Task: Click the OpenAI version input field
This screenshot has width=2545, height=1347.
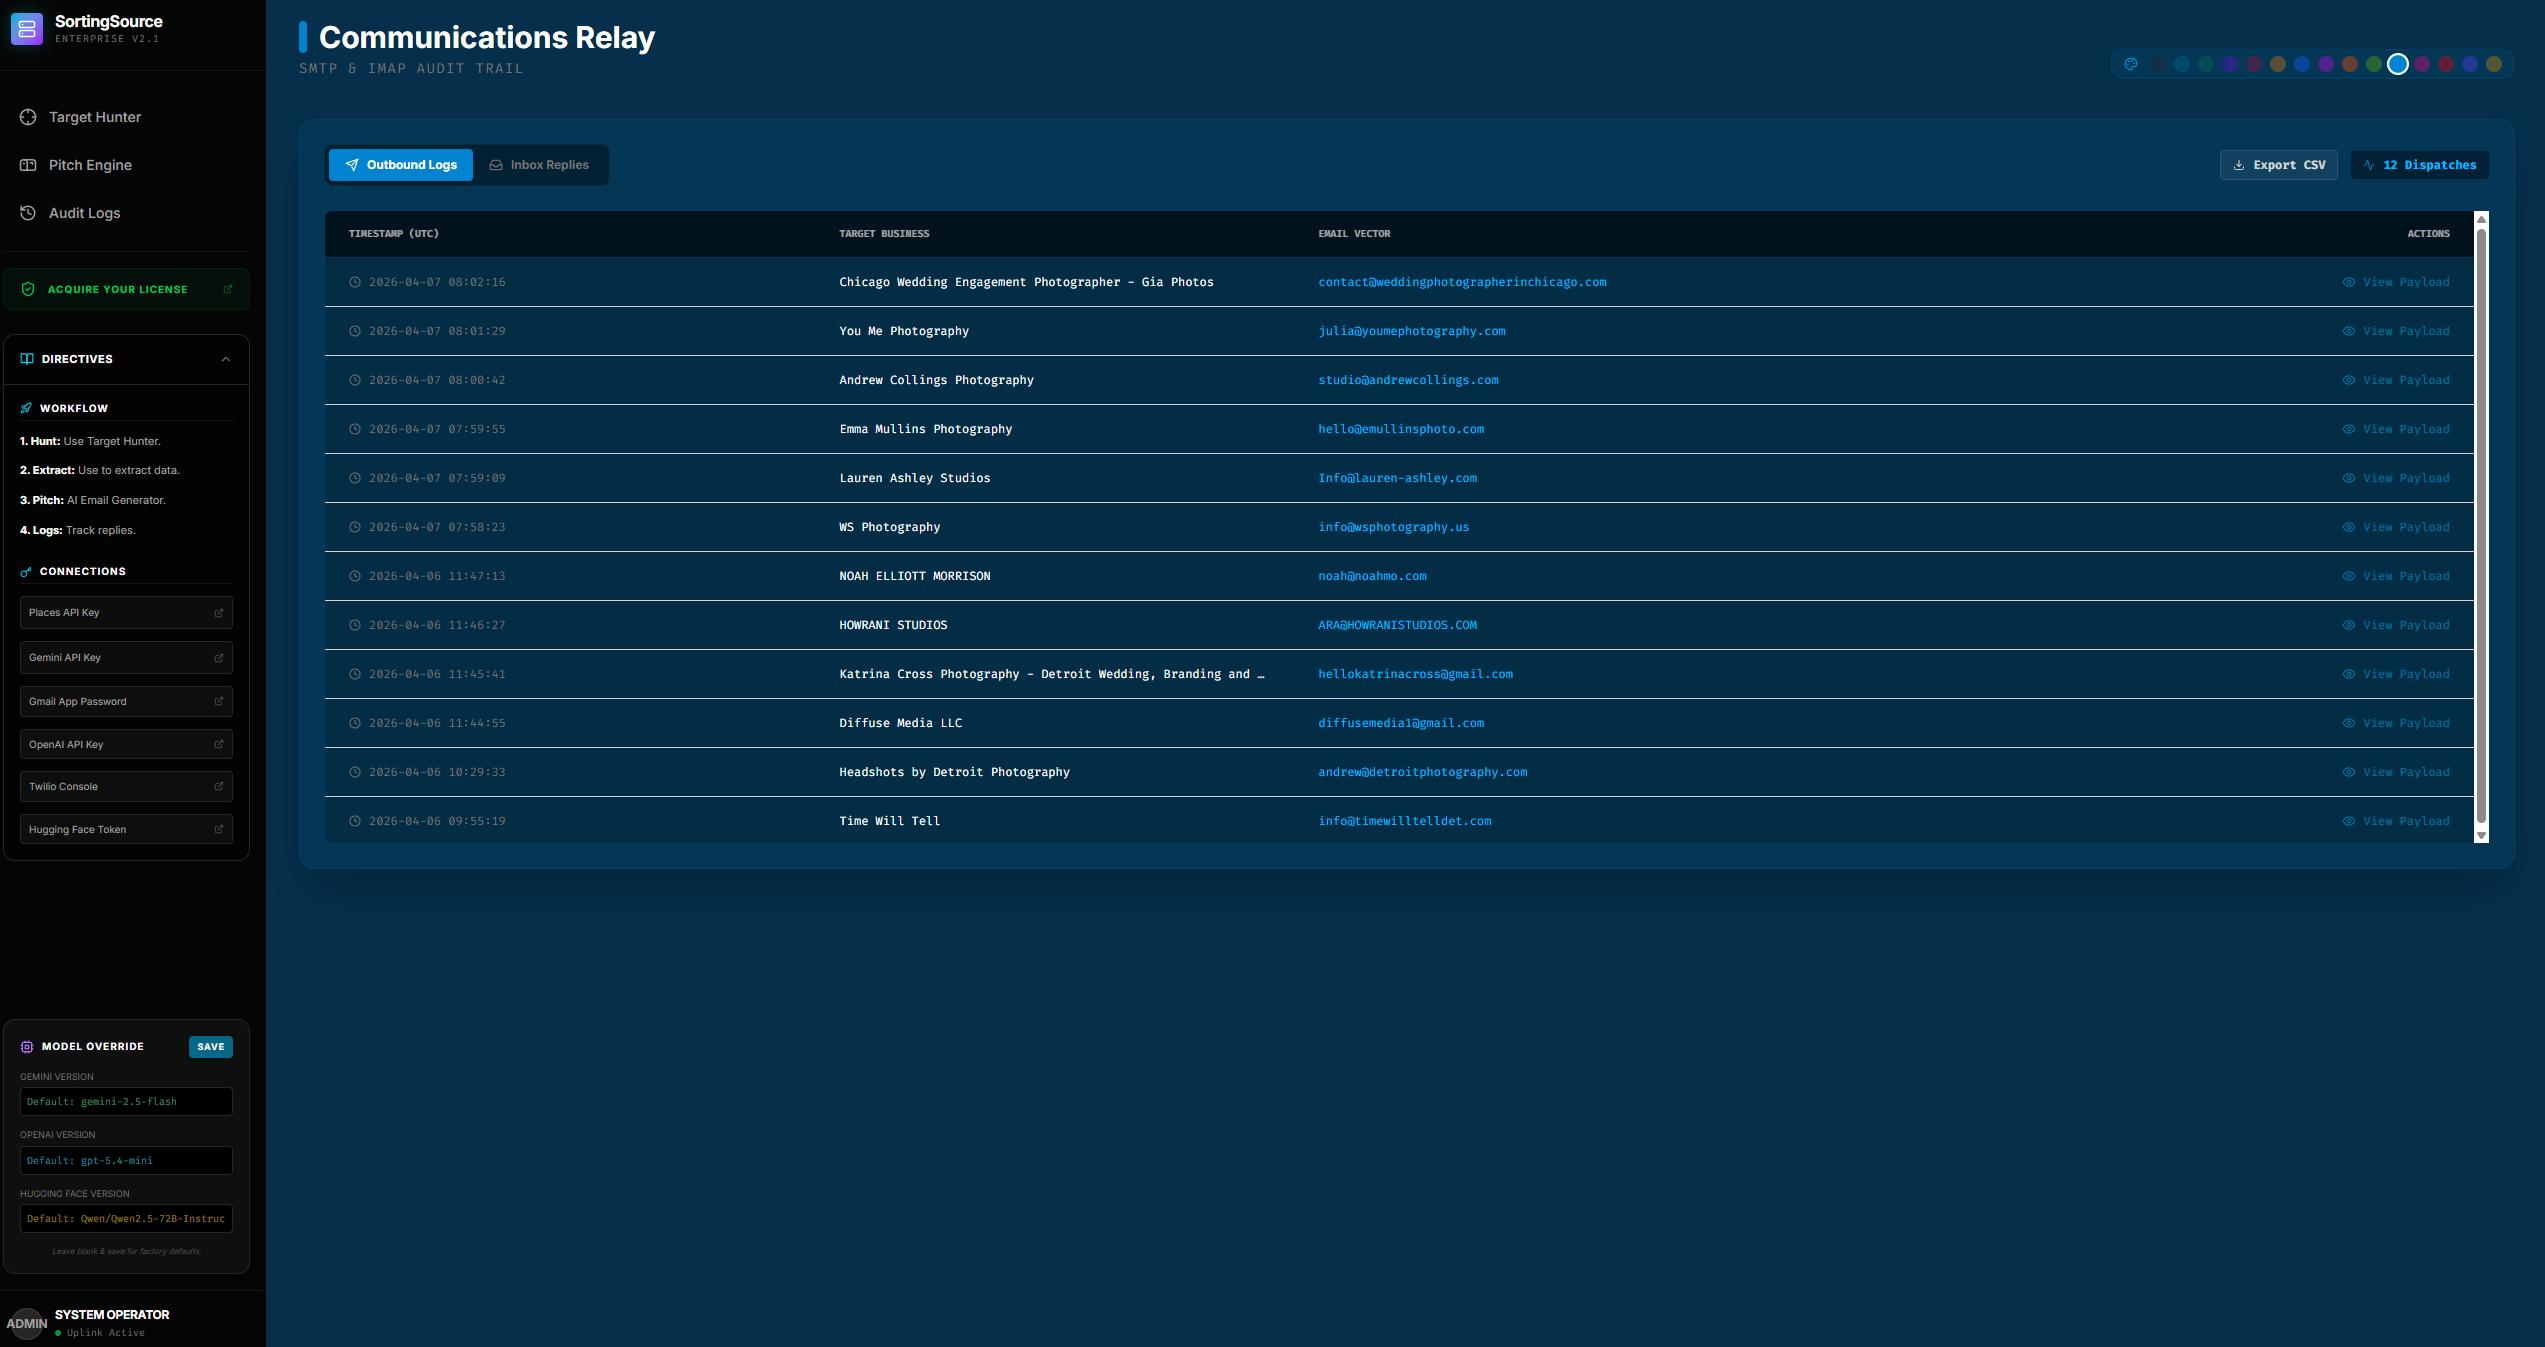Action: [125, 1160]
